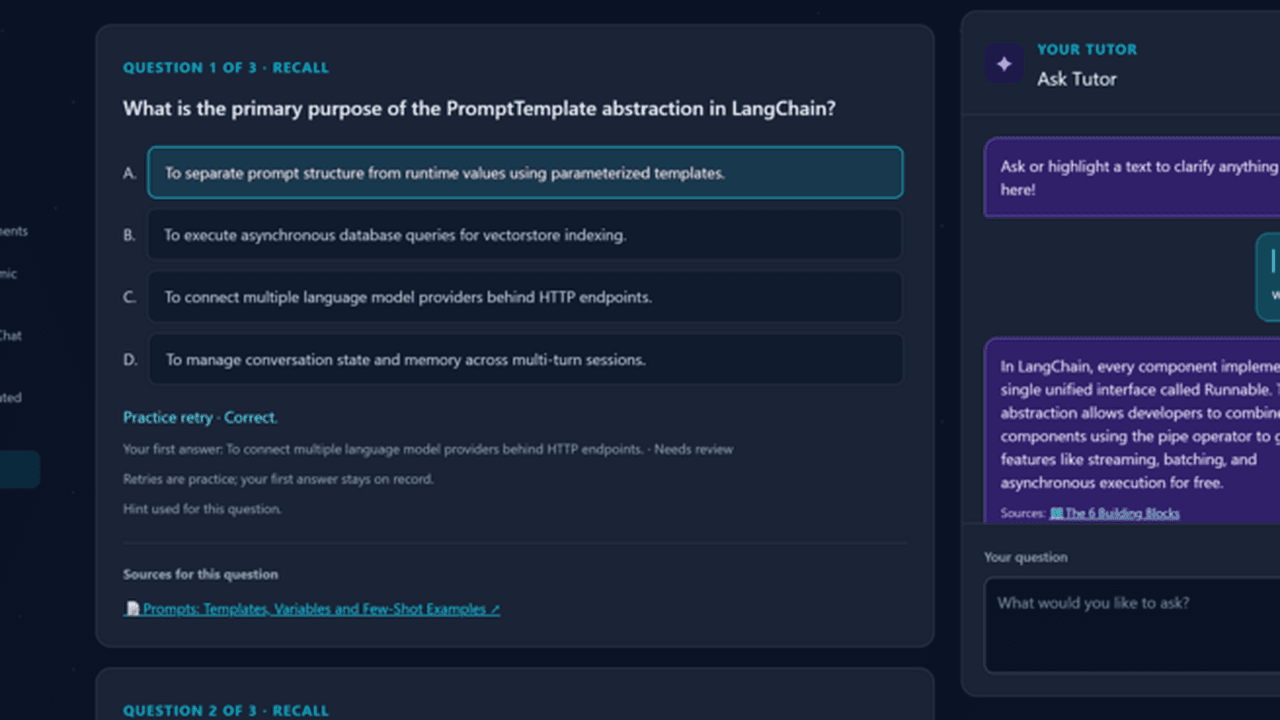The image size is (1280, 720).
Task: Click the tutor sparkle icon
Action: click(x=1004, y=64)
